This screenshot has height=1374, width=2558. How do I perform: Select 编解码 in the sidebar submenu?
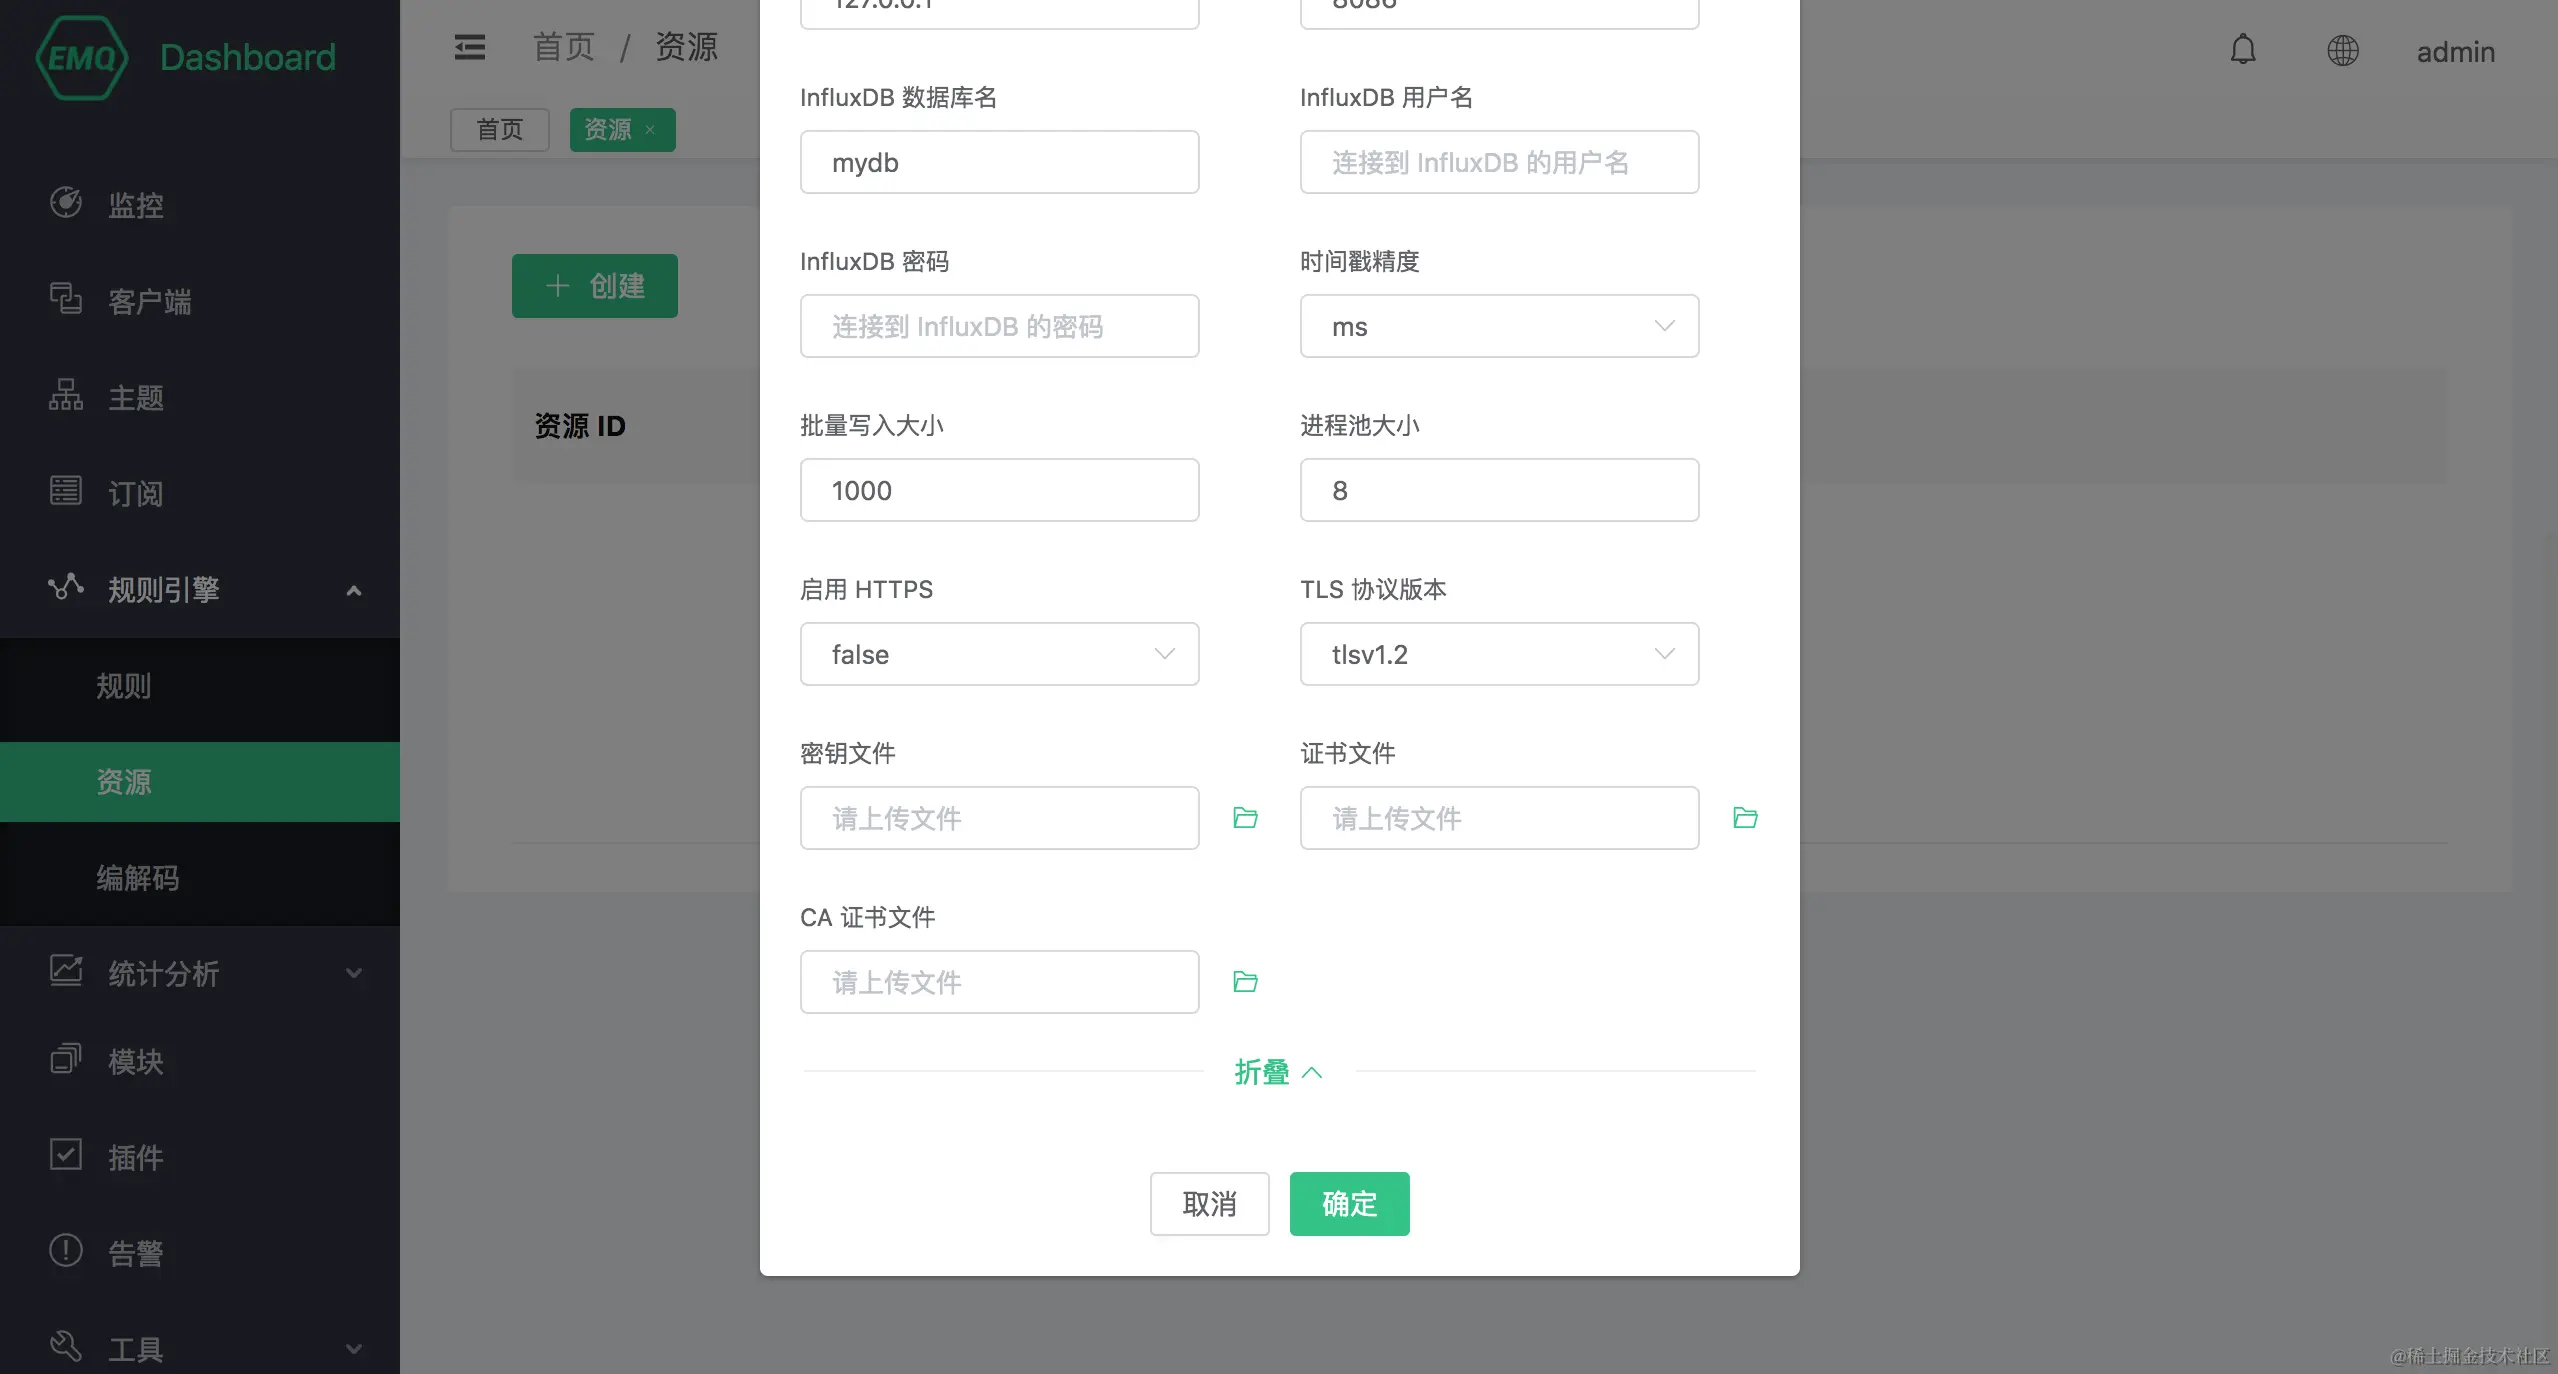(x=138, y=878)
